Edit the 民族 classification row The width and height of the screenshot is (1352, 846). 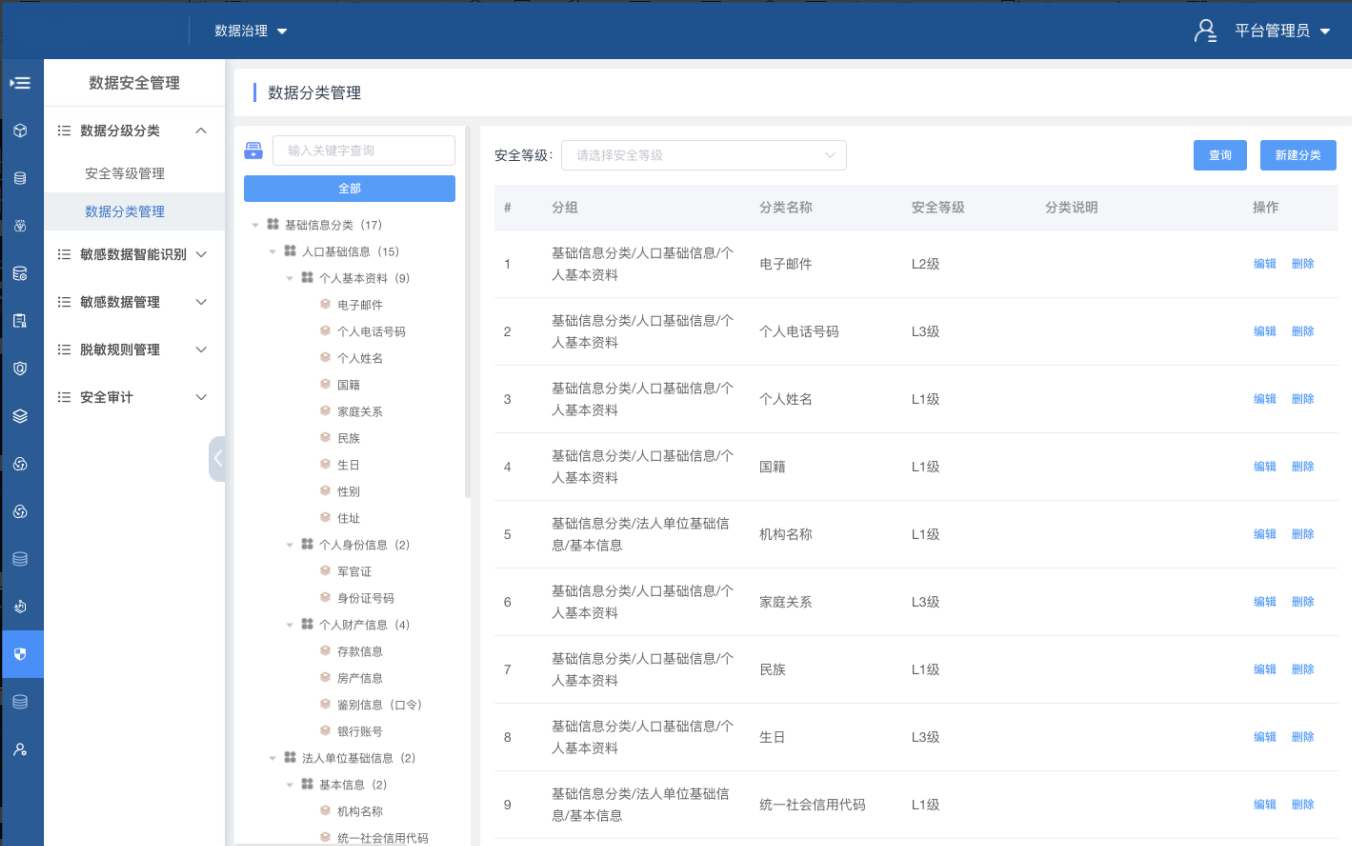1265,669
